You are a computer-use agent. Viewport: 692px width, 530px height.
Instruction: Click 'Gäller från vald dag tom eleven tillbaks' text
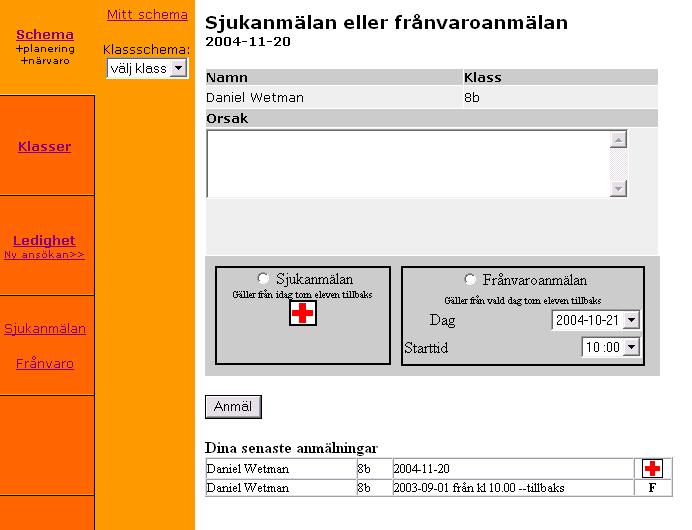(523, 301)
